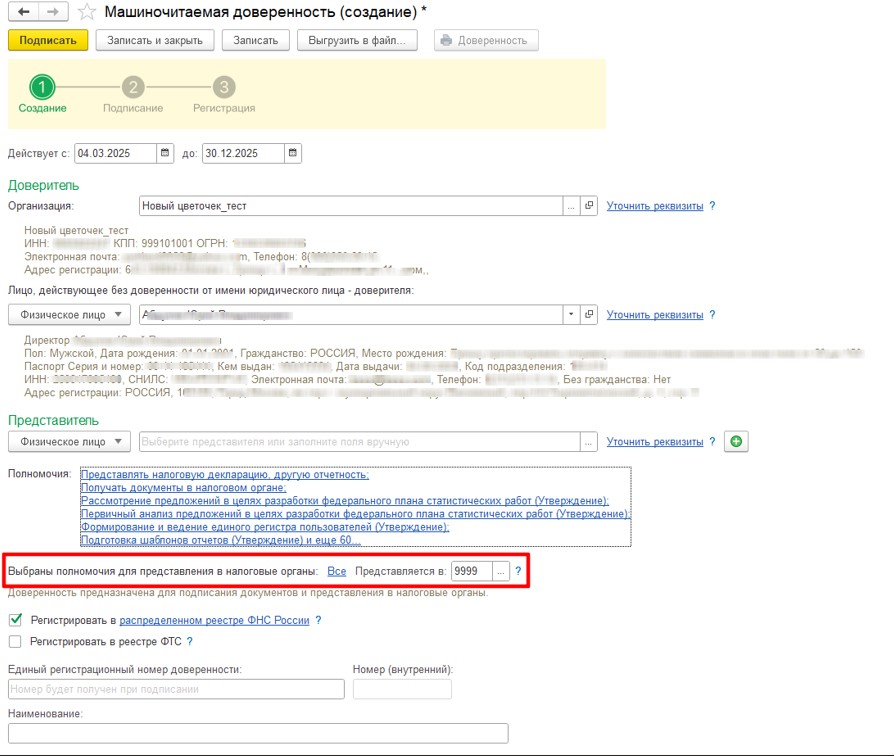Image resolution: width=894 pixels, height=756 pixels.
Task: Click the forward arrow navigation button
Action: click(x=53, y=12)
